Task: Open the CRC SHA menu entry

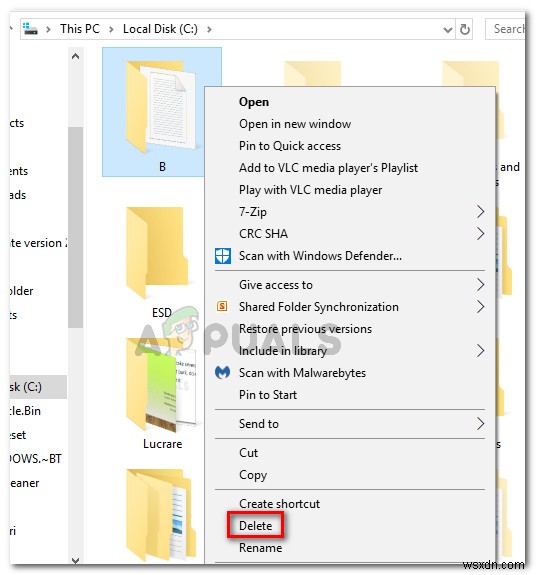Action: (263, 234)
